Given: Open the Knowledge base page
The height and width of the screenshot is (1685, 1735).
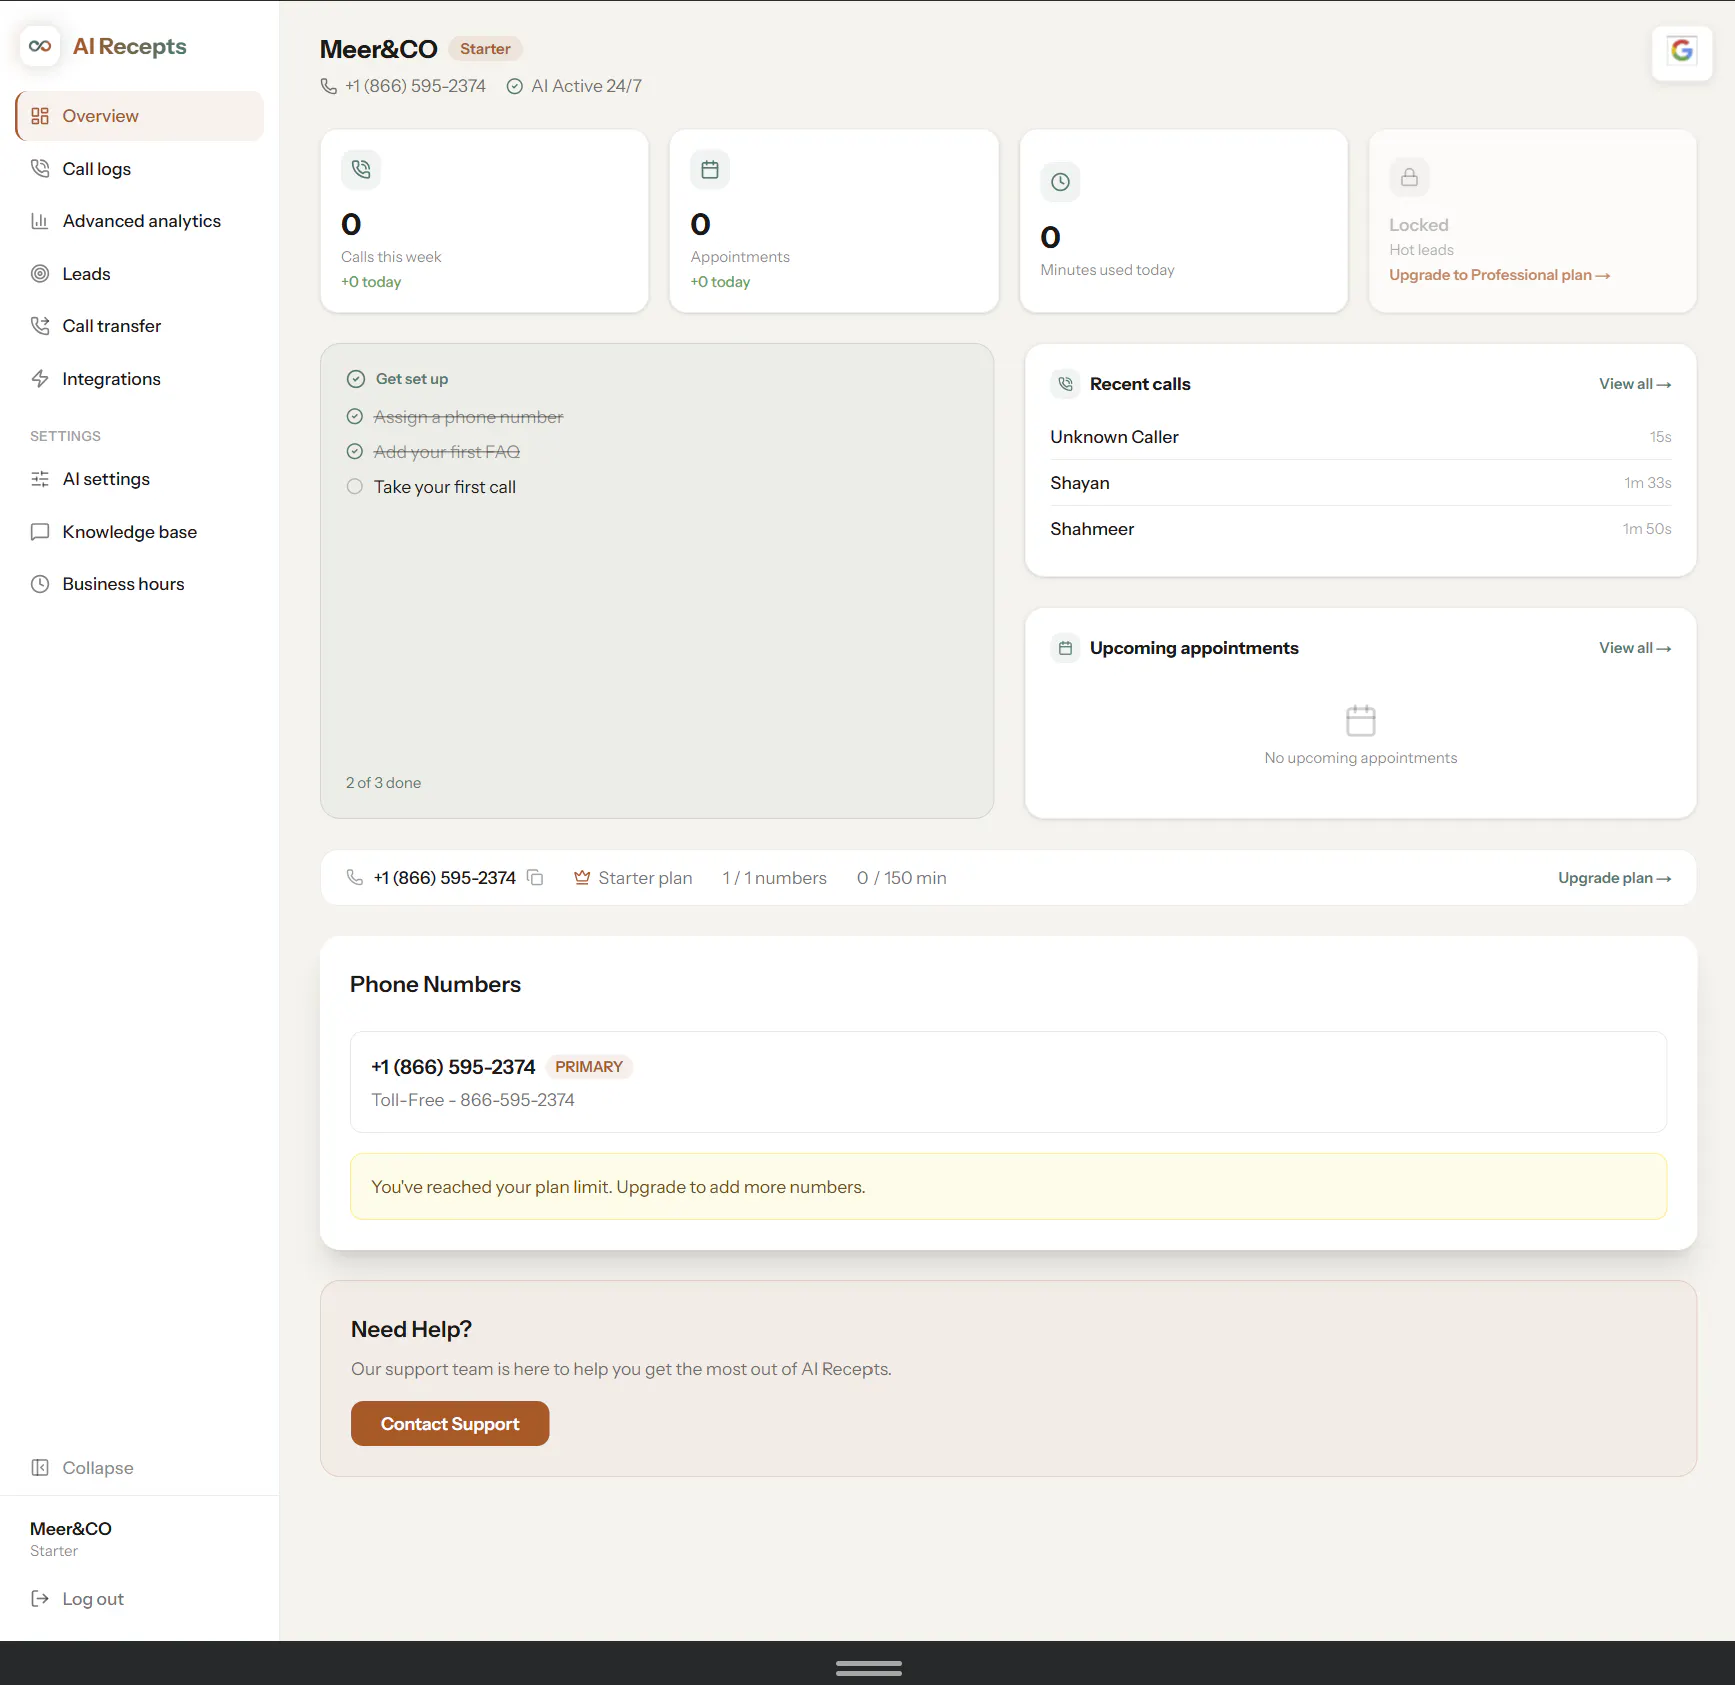Looking at the screenshot, I should click(x=140, y=531).
